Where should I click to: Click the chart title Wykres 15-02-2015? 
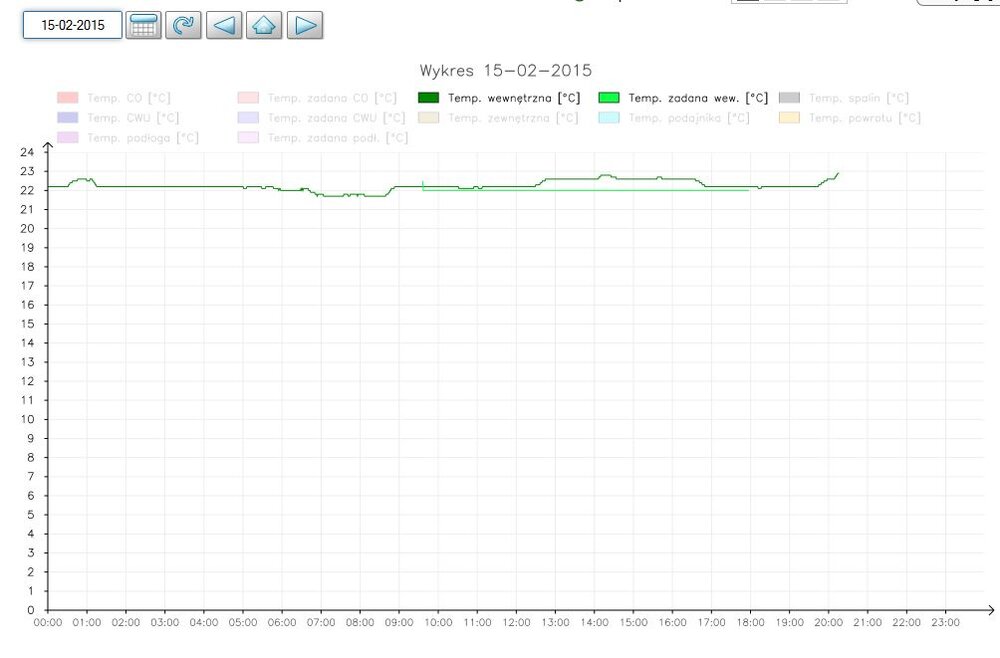(505, 71)
